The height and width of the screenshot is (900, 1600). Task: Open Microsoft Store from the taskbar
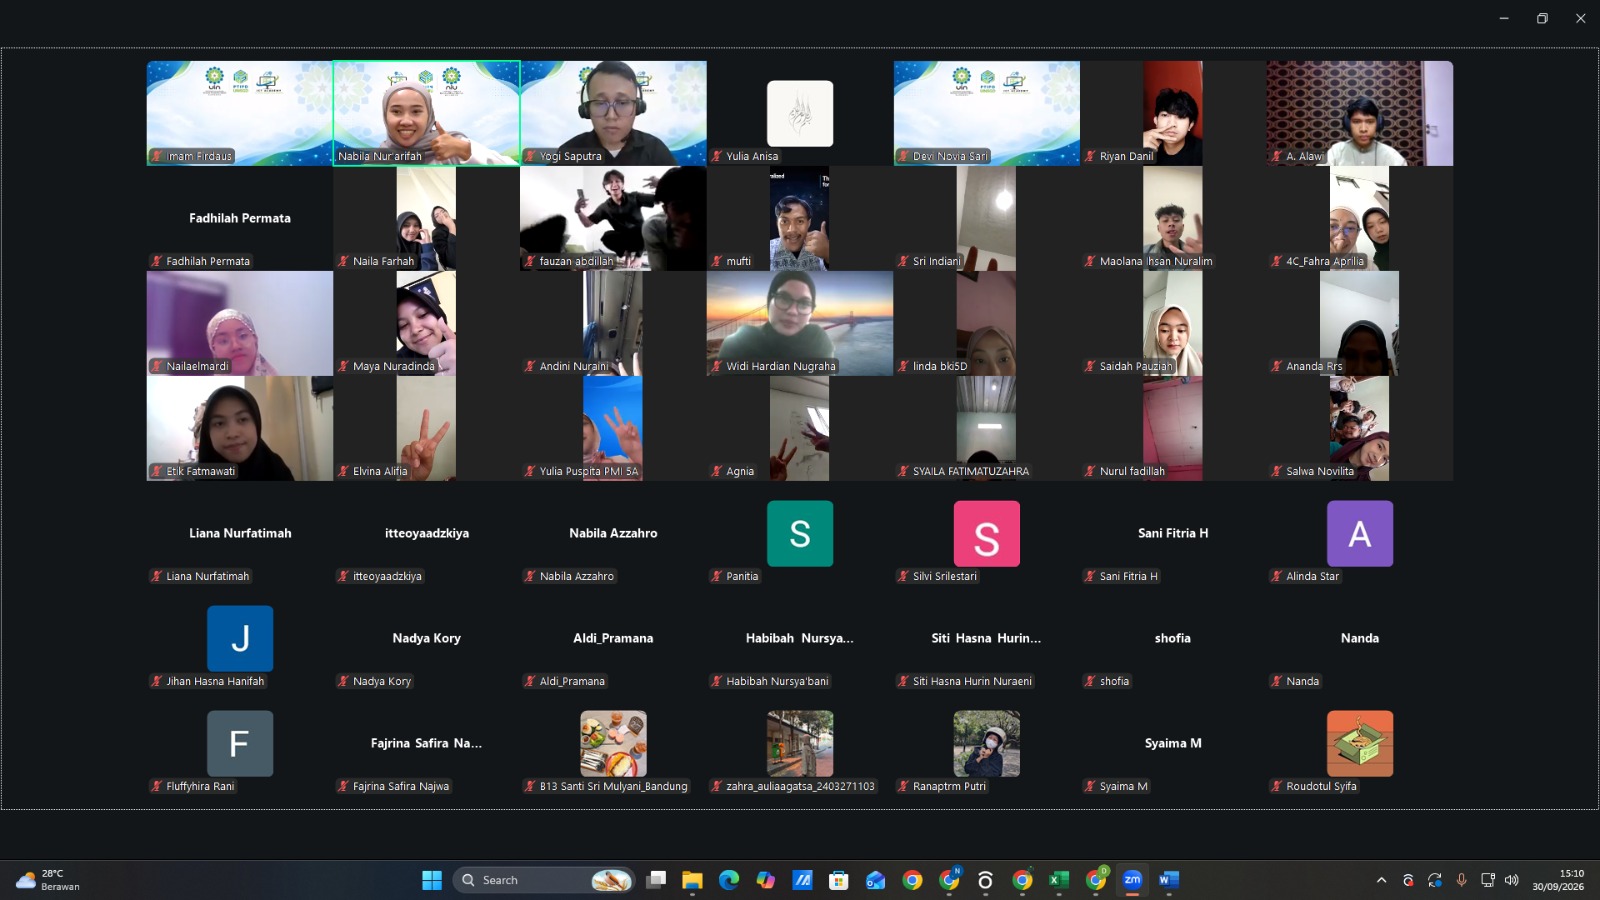point(839,880)
